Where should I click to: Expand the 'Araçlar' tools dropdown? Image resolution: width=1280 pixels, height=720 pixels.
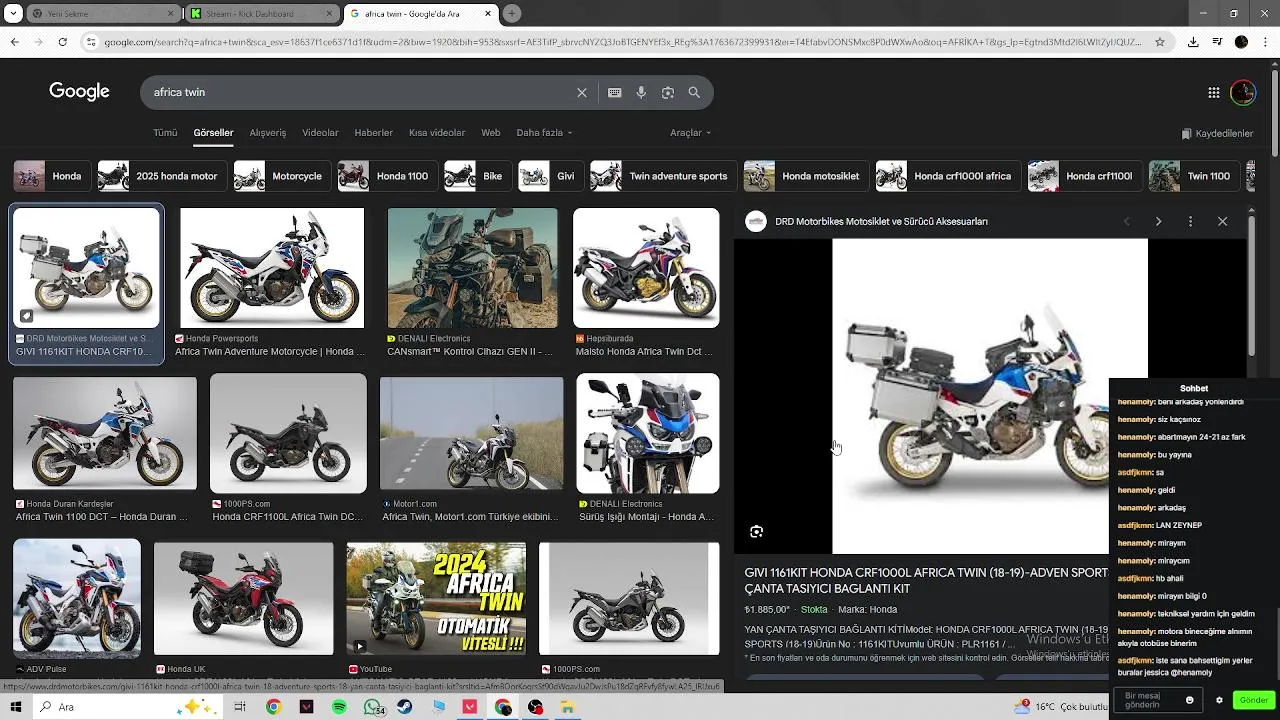[690, 133]
